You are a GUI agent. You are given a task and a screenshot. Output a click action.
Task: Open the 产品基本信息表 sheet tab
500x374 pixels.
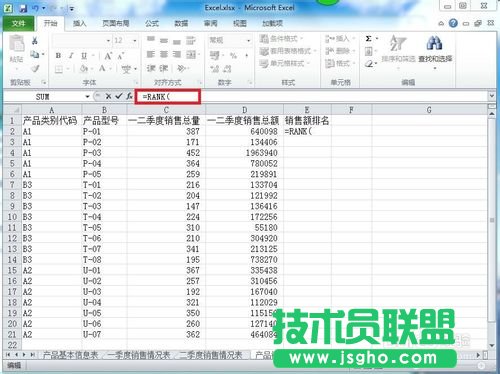click(70, 355)
